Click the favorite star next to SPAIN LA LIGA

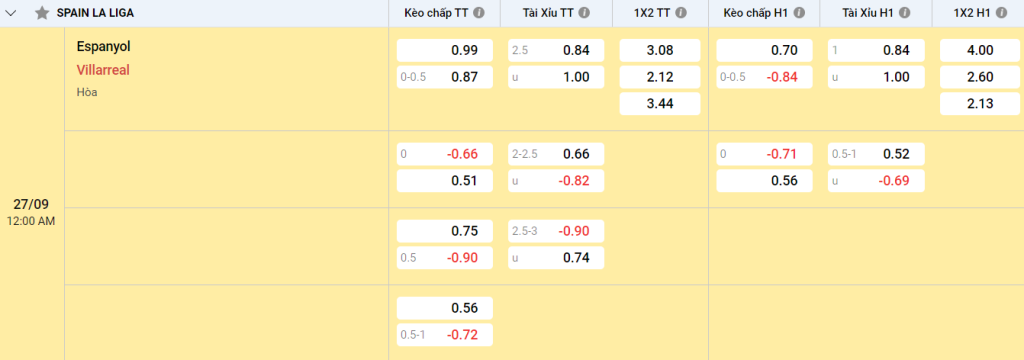pyautogui.click(x=42, y=13)
